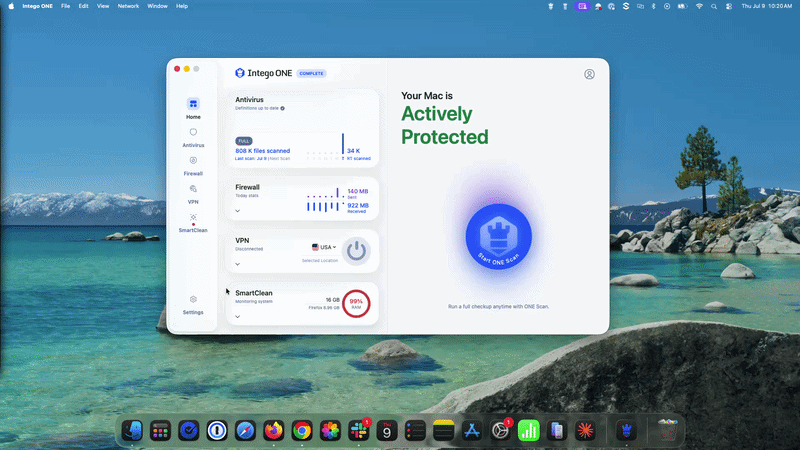800x450 pixels.
Task: Click the 808 K files scanned text
Action: coord(262,151)
